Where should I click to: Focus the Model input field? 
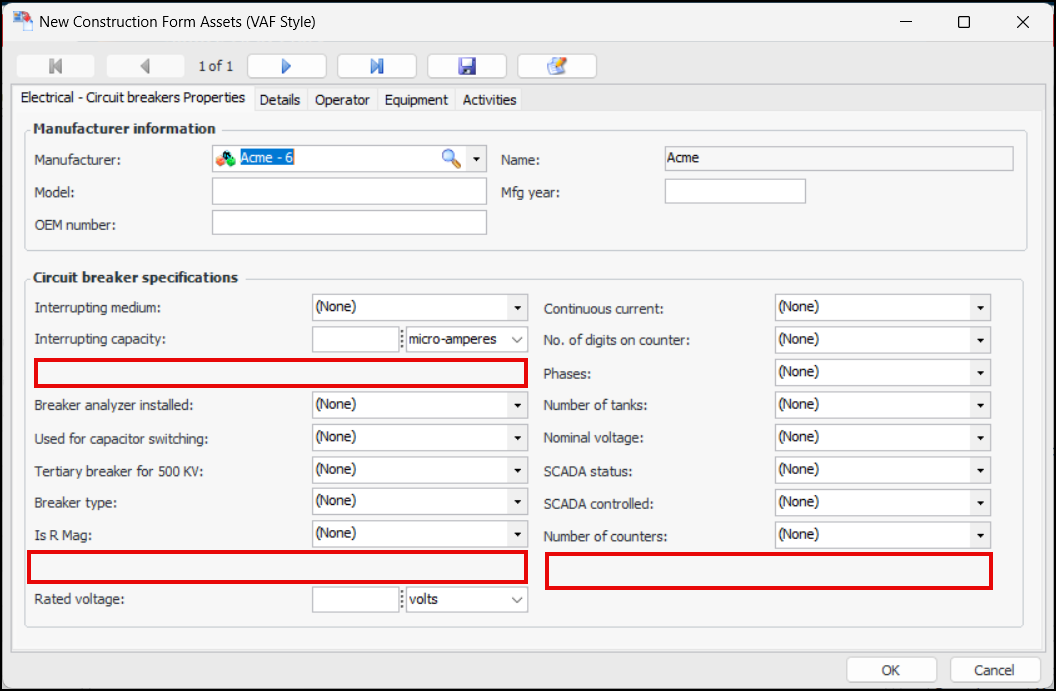349,191
